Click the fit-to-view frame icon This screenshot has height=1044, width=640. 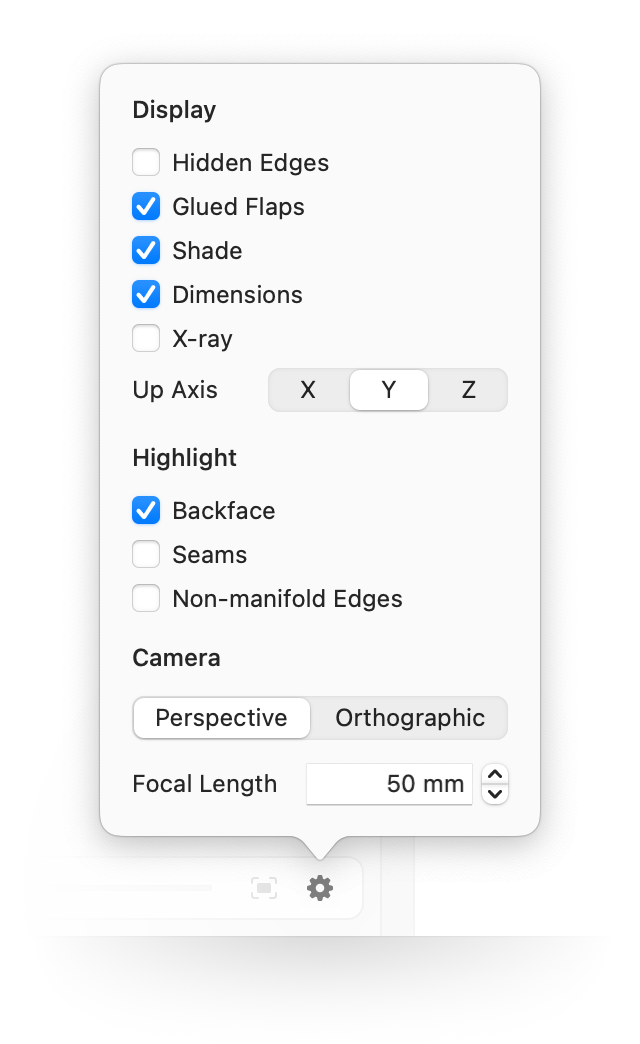(264, 887)
